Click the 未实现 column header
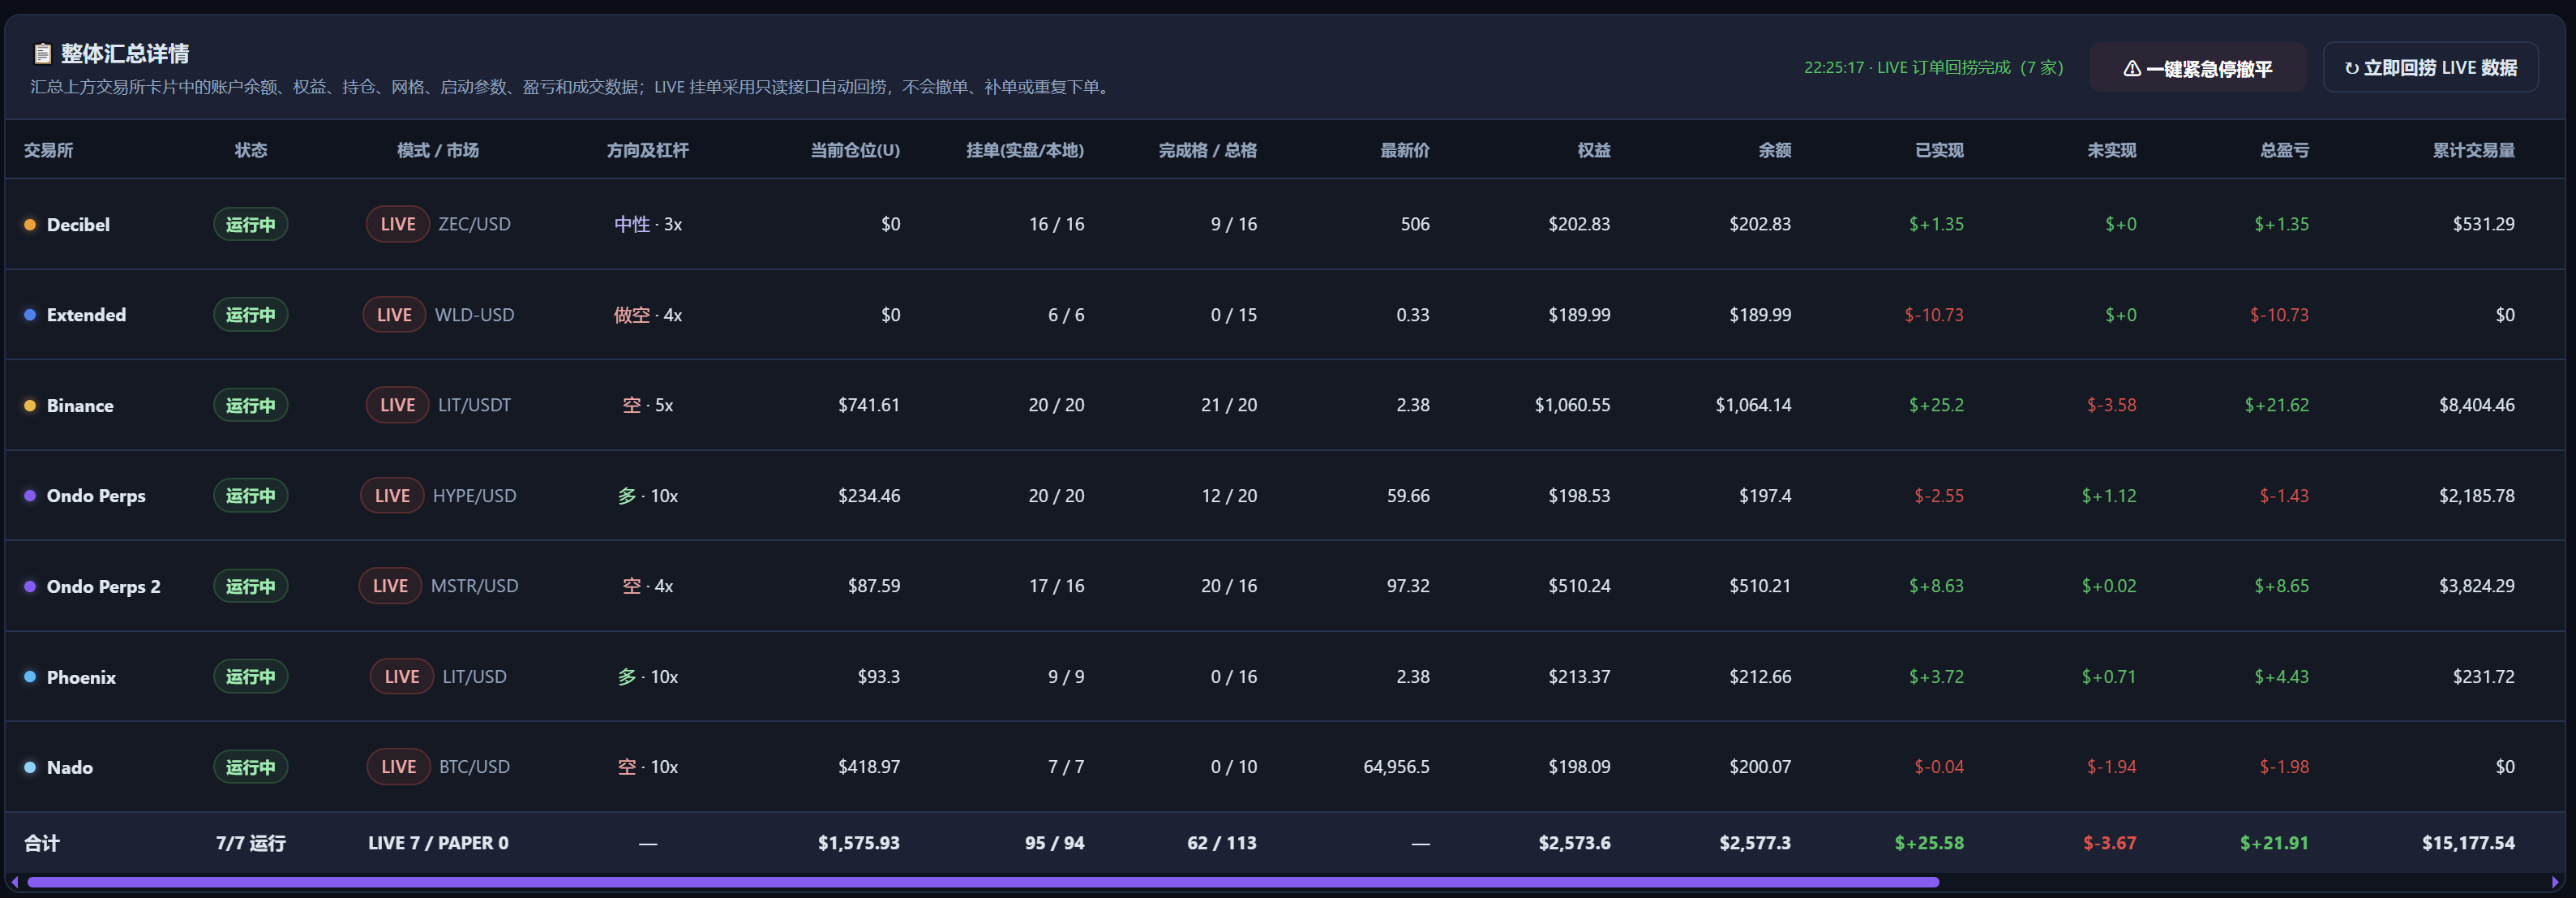Image resolution: width=2576 pixels, height=898 pixels. (2112, 150)
